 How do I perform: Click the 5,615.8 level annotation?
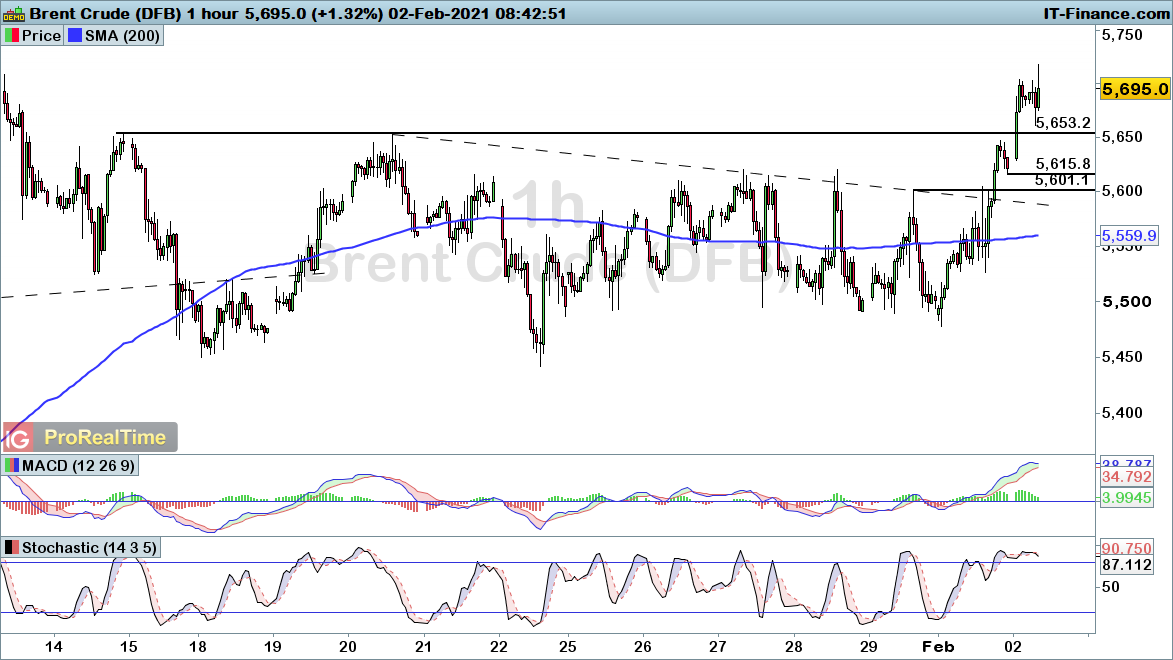pyautogui.click(x=1063, y=164)
